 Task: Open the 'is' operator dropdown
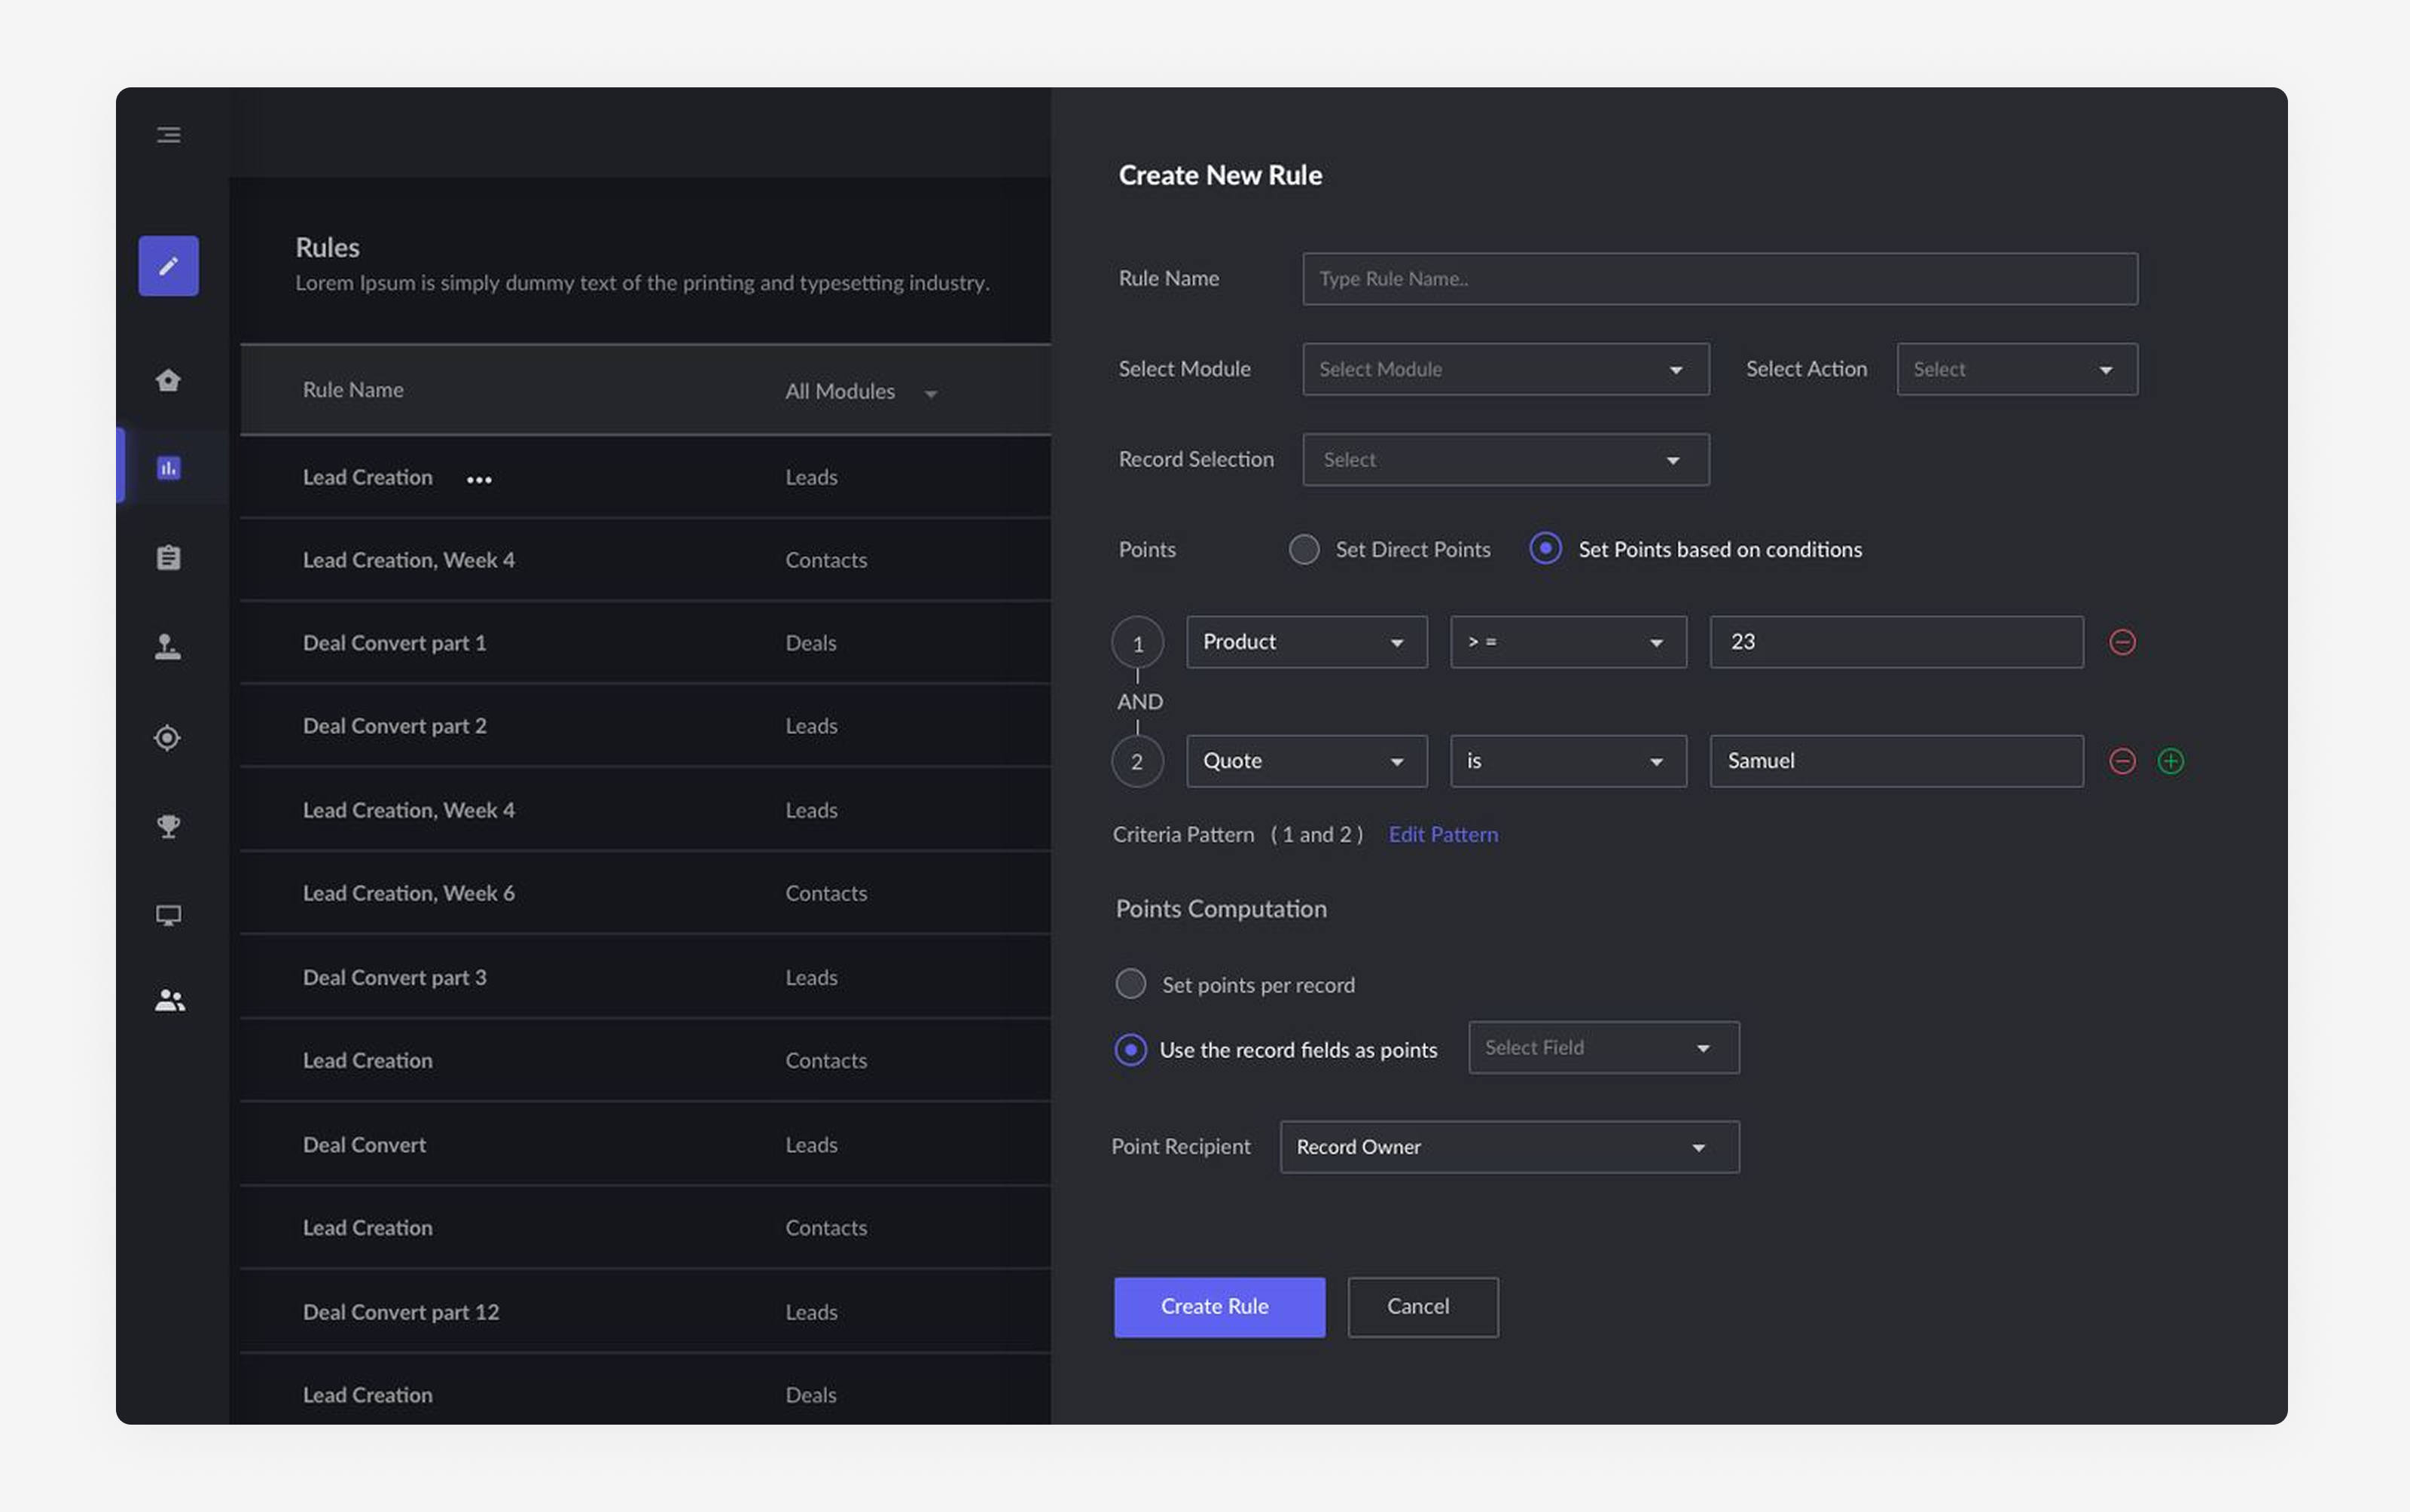coord(1568,761)
